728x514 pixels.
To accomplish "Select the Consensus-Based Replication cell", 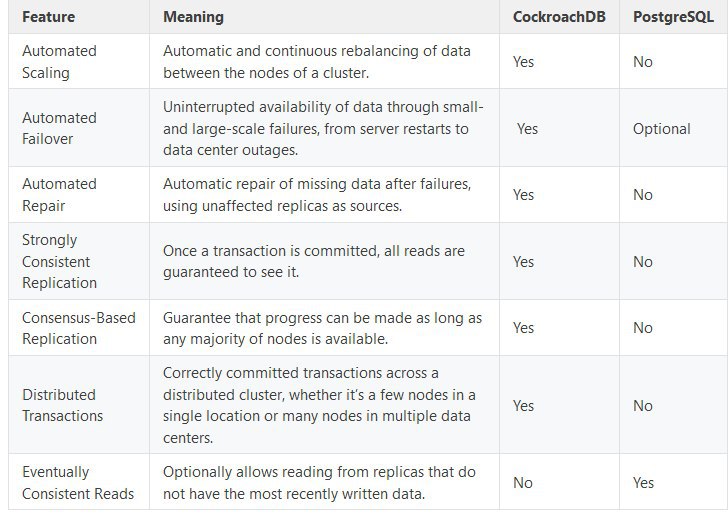I will [79, 328].
